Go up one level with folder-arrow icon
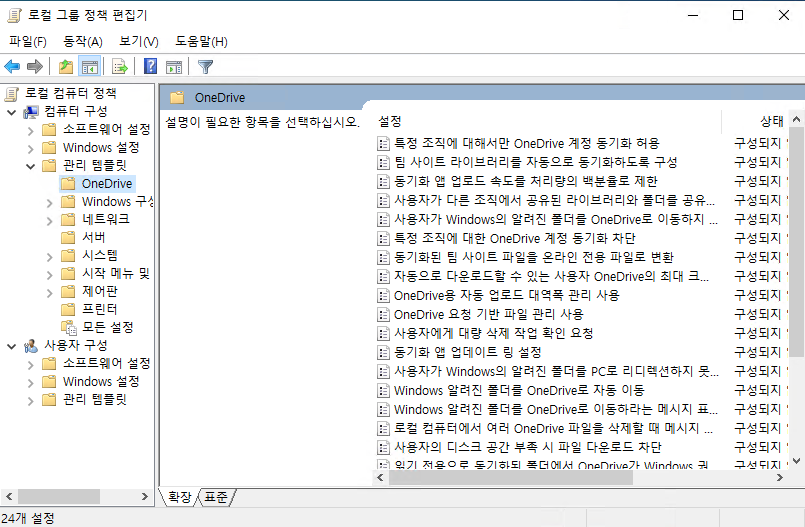Image resolution: width=805 pixels, height=527 pixels. [x=66, y=66]
